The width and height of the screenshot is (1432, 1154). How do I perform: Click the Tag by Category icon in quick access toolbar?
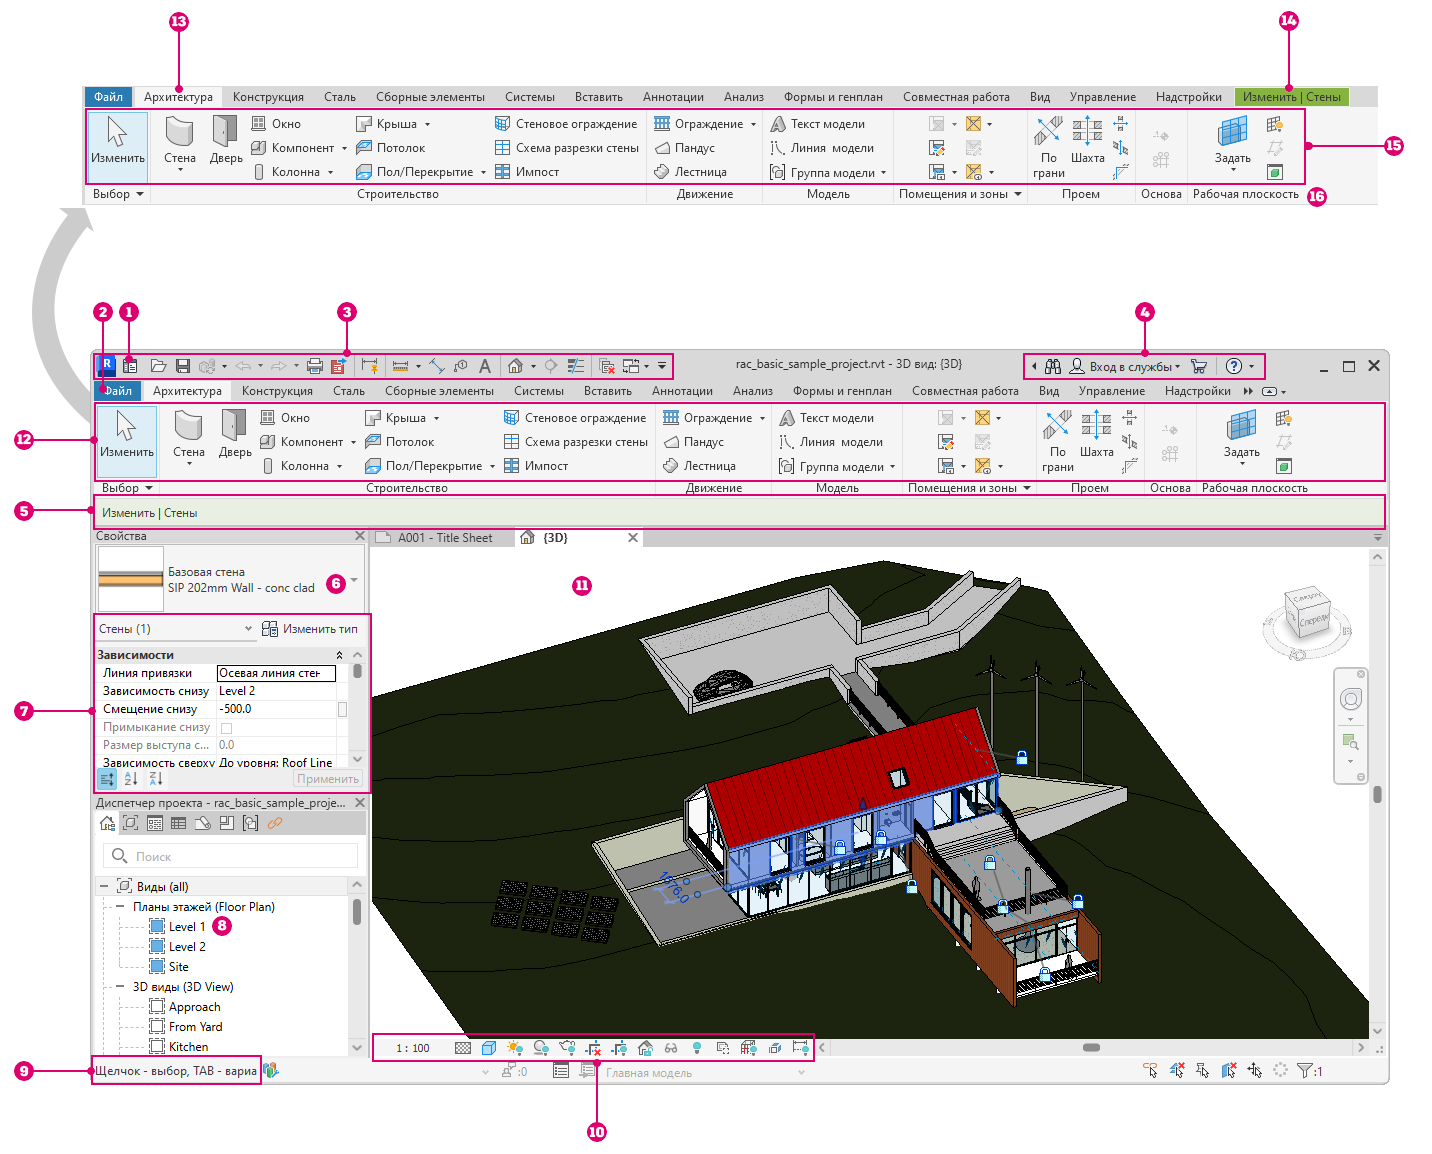[x=460, y=366]
